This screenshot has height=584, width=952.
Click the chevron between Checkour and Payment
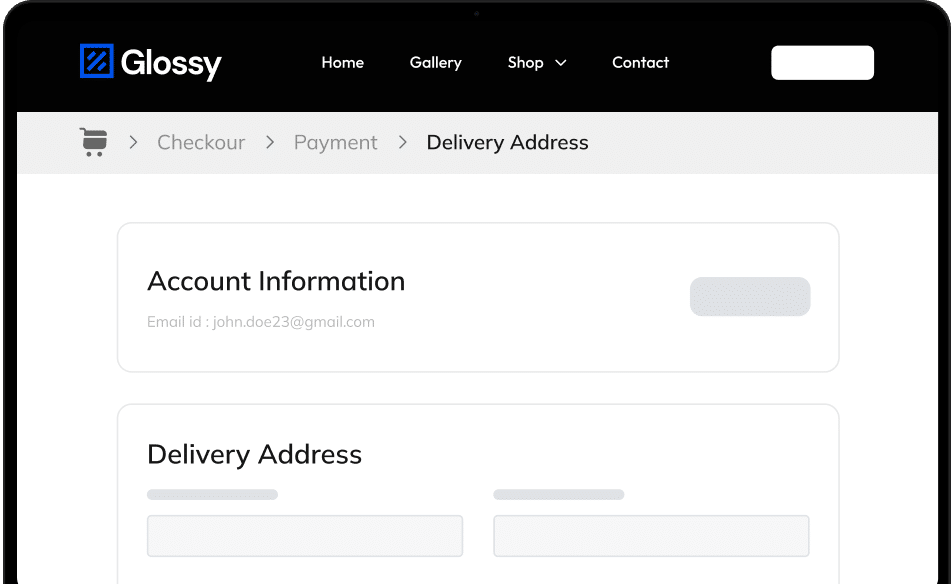point(270,143)
